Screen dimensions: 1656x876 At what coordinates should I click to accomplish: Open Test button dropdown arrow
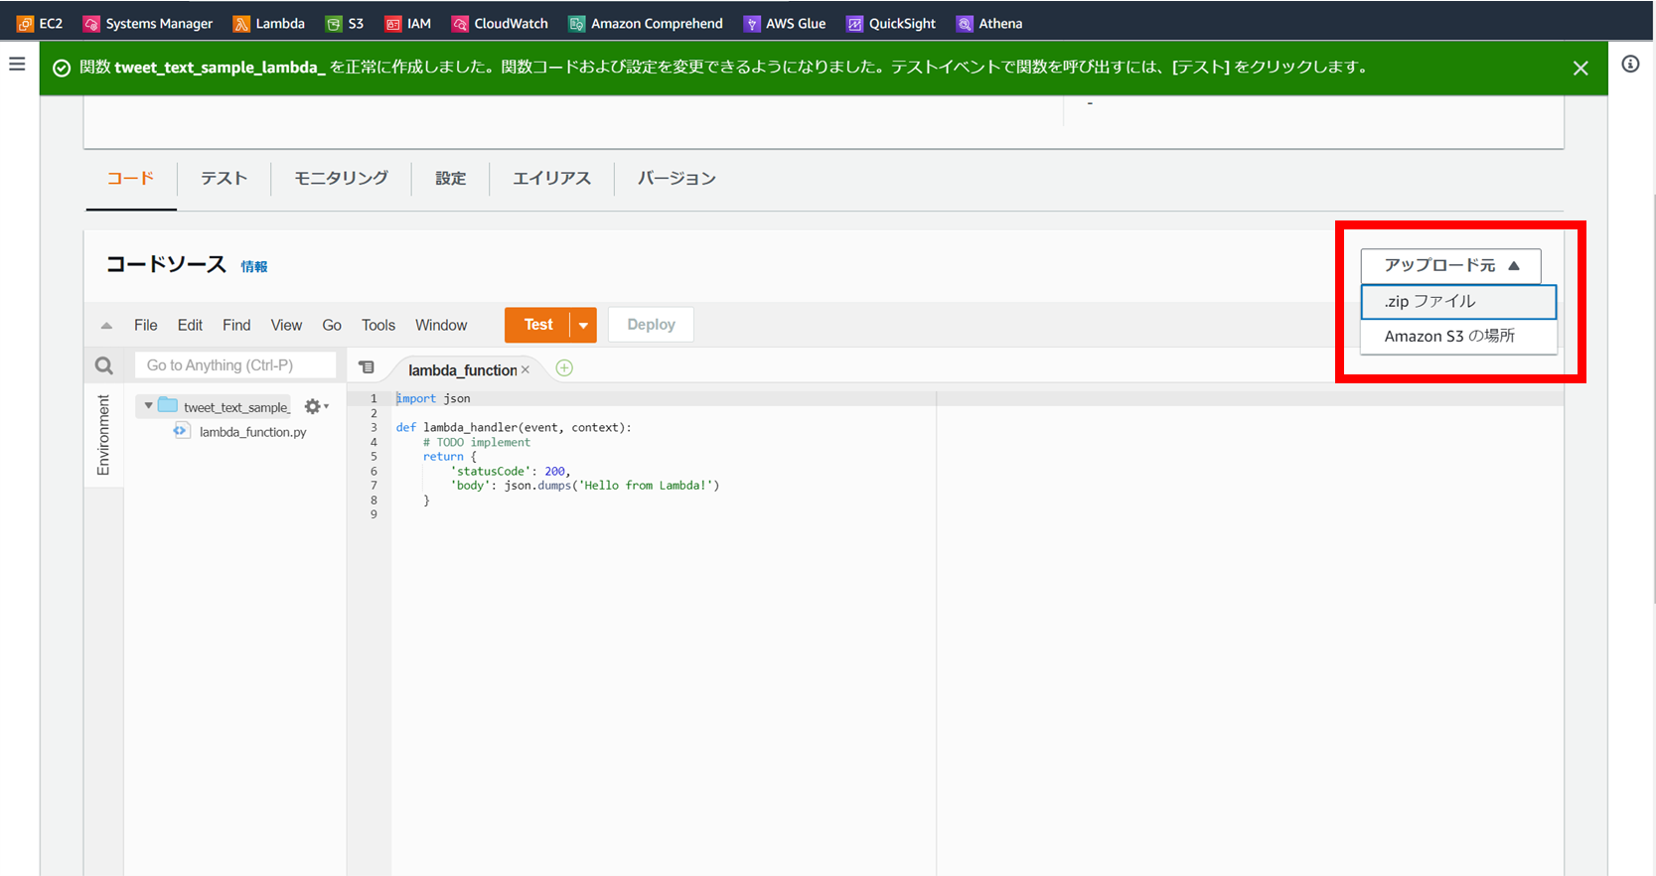tap(583, 325)
